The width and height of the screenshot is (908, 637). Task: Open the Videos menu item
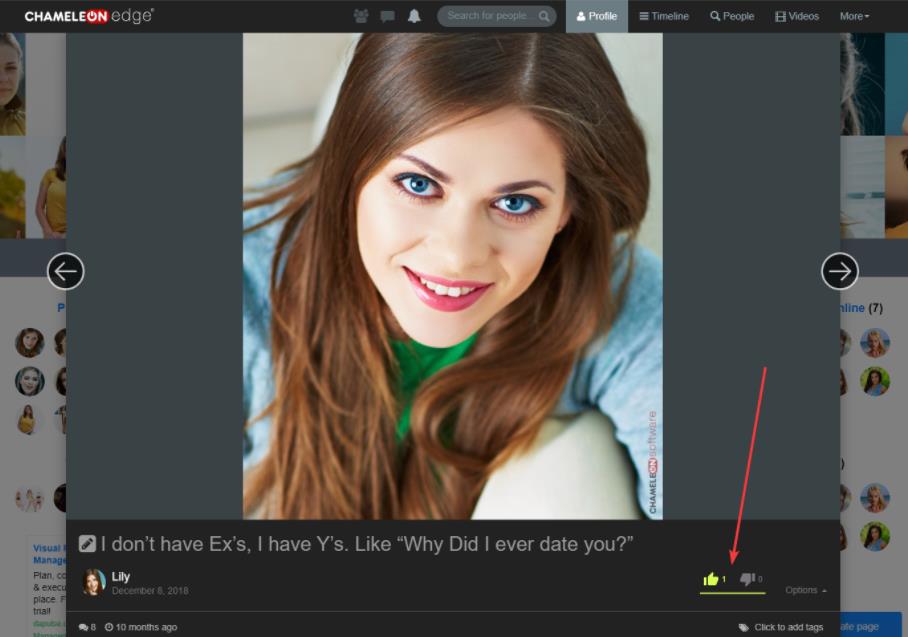(x=797, y=16)
